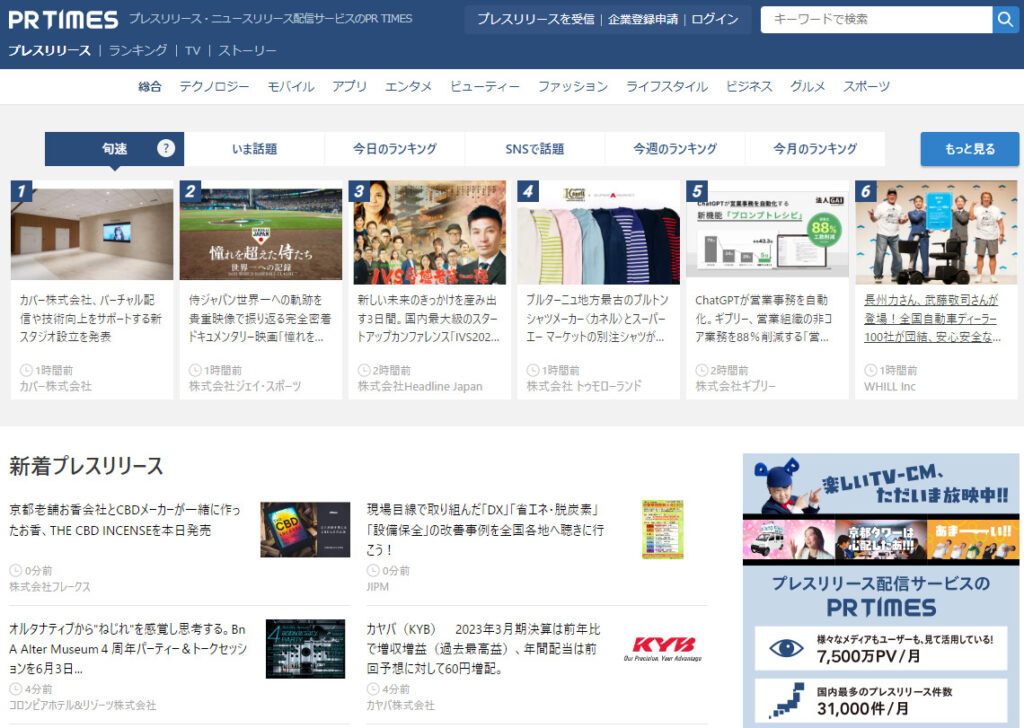Open rank 4 striped shirts thumbnail
Screen dimensions: 1024x728
[598, 233]
